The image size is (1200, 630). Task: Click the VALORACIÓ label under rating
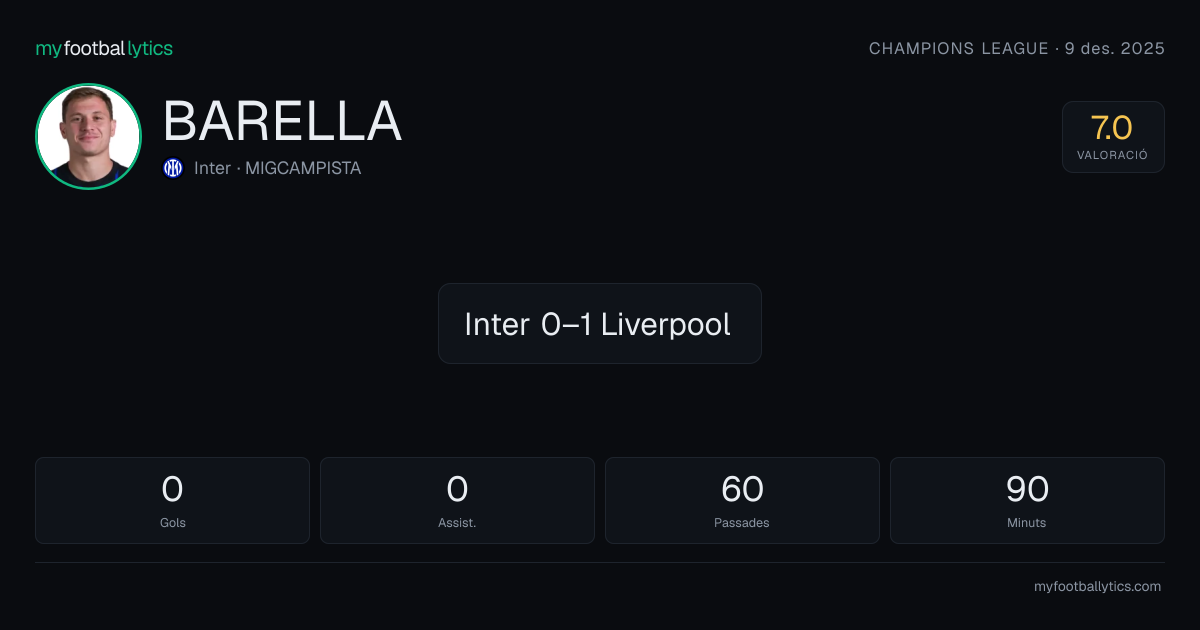coord(1113,156)
